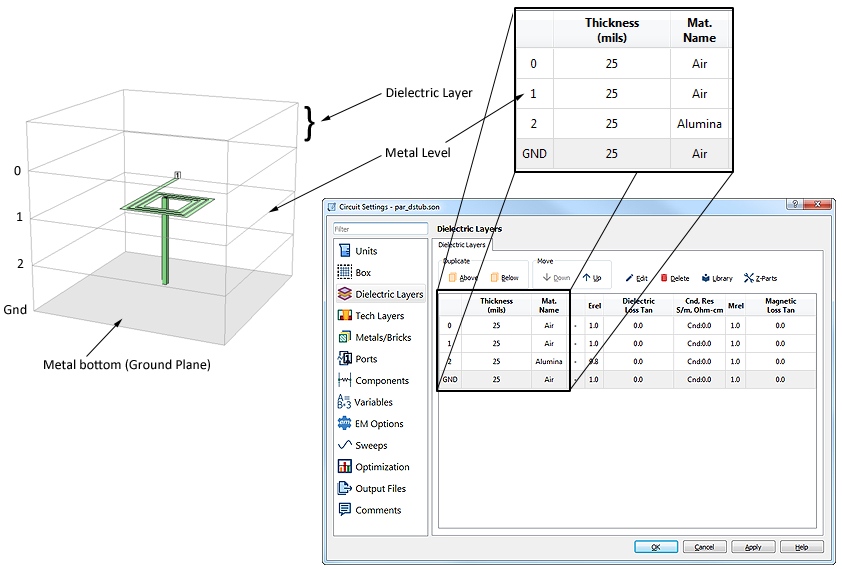842x569 pixels.
Task: Select Components in the sidebar
Action: (x=381, y=381)
